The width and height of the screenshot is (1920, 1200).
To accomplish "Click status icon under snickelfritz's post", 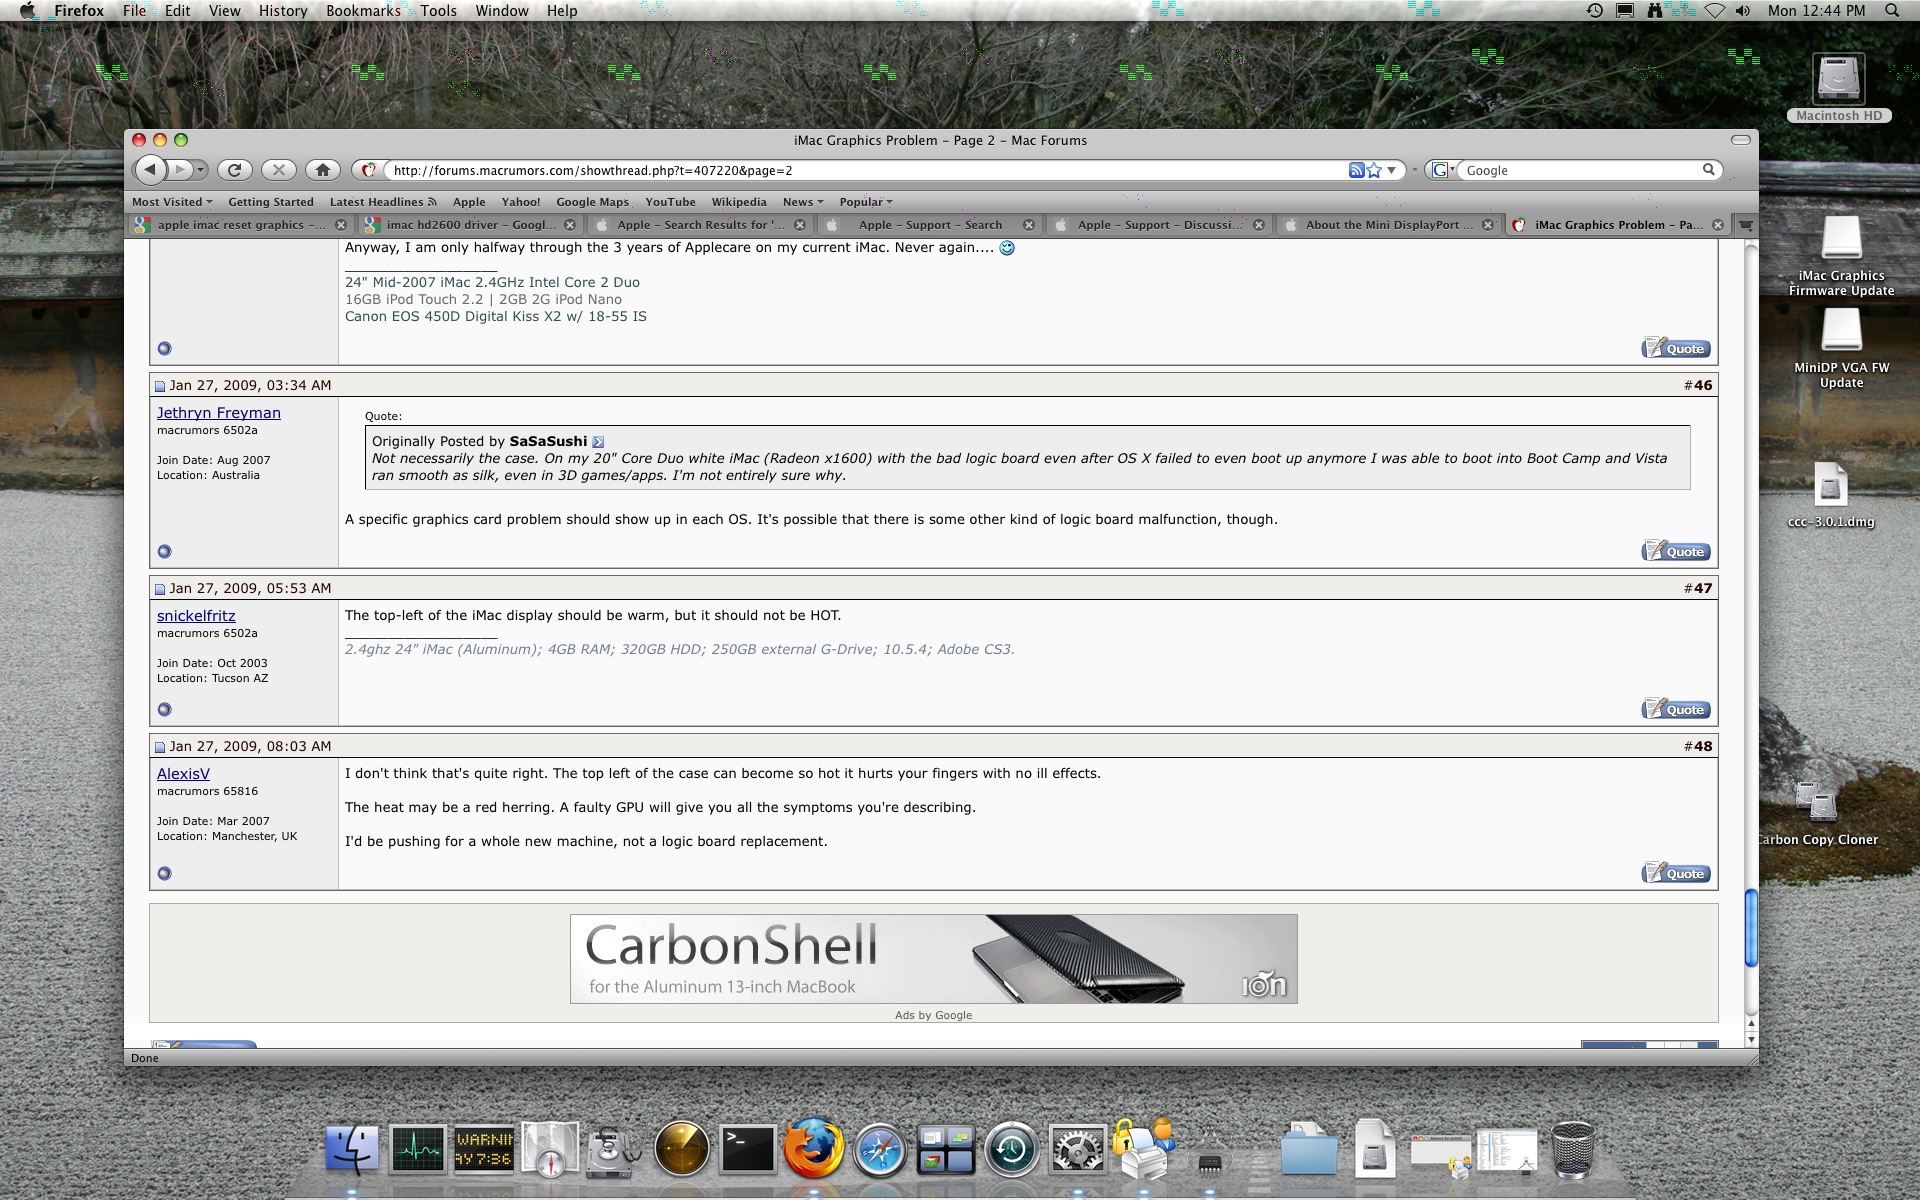I will pyautogui.click(x=165, y=709).
